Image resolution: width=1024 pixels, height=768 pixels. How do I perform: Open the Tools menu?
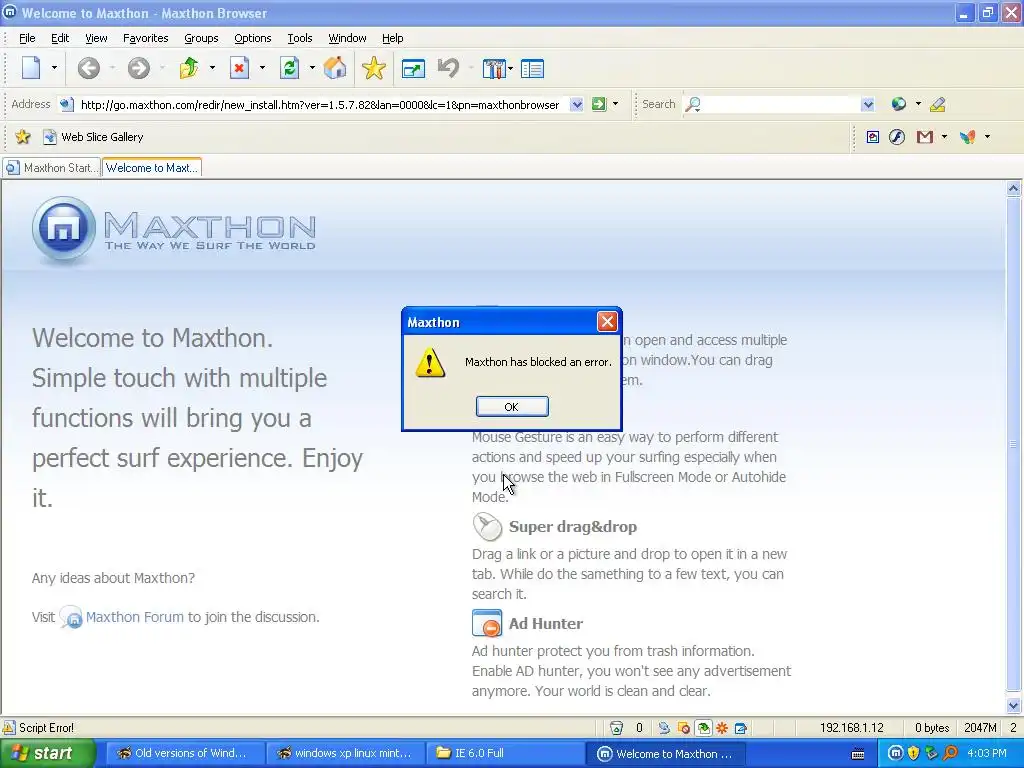[x=300, y=38]
